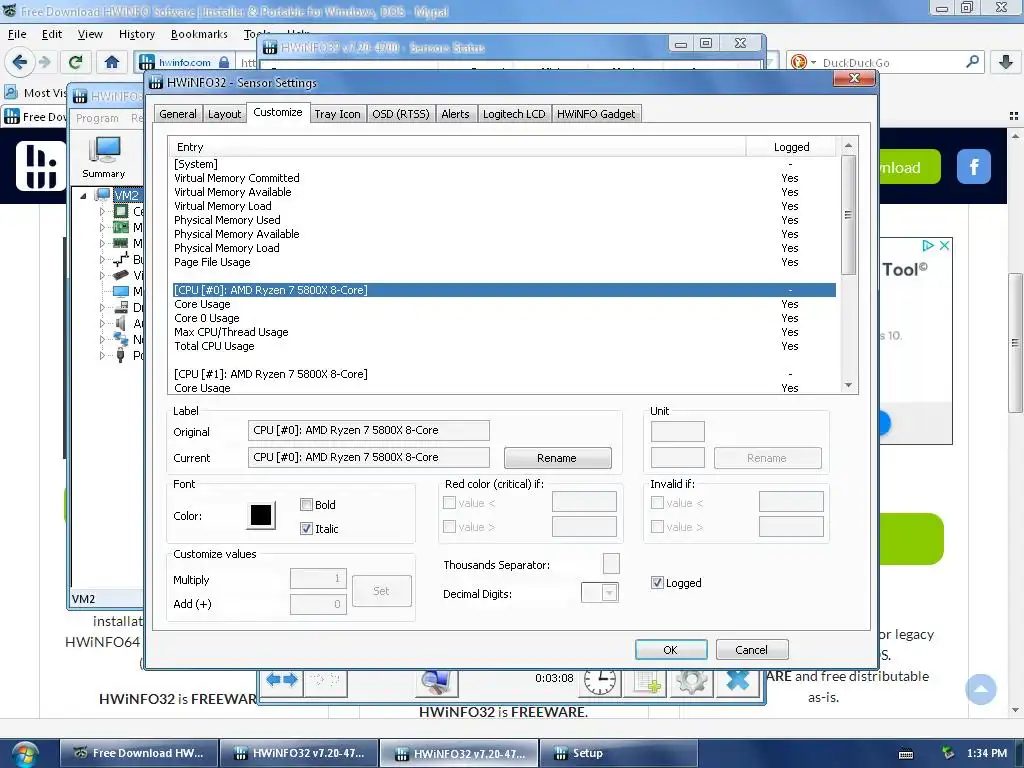Click the browser Forward arrow icon
Viewport: 1024px width, 768px height.
[44, 62]
